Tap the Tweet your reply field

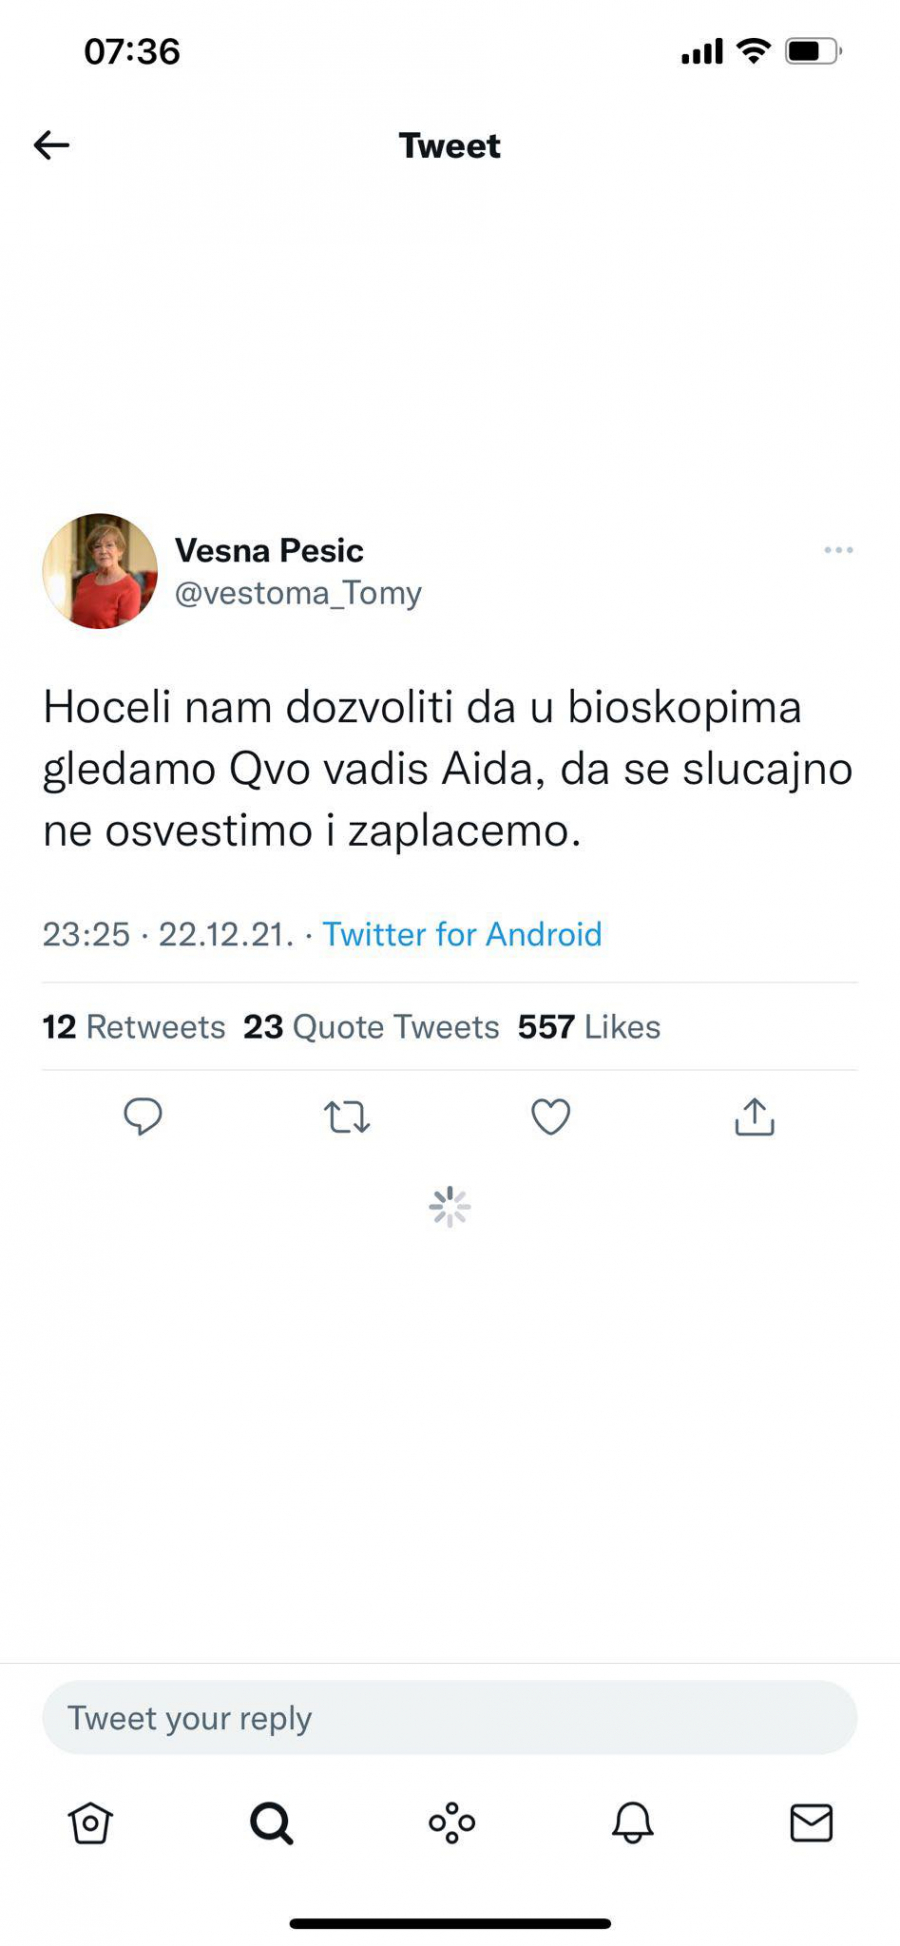coord(450,1717)
